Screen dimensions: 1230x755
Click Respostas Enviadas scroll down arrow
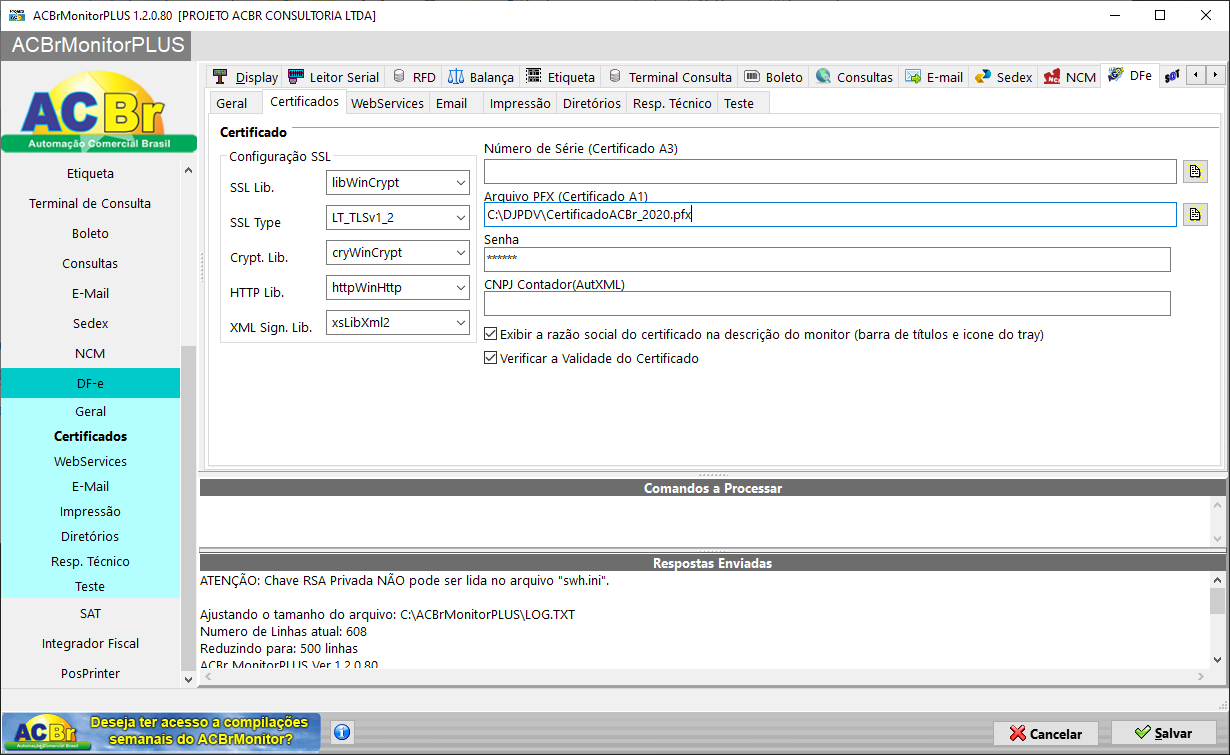coord(1217,659)
